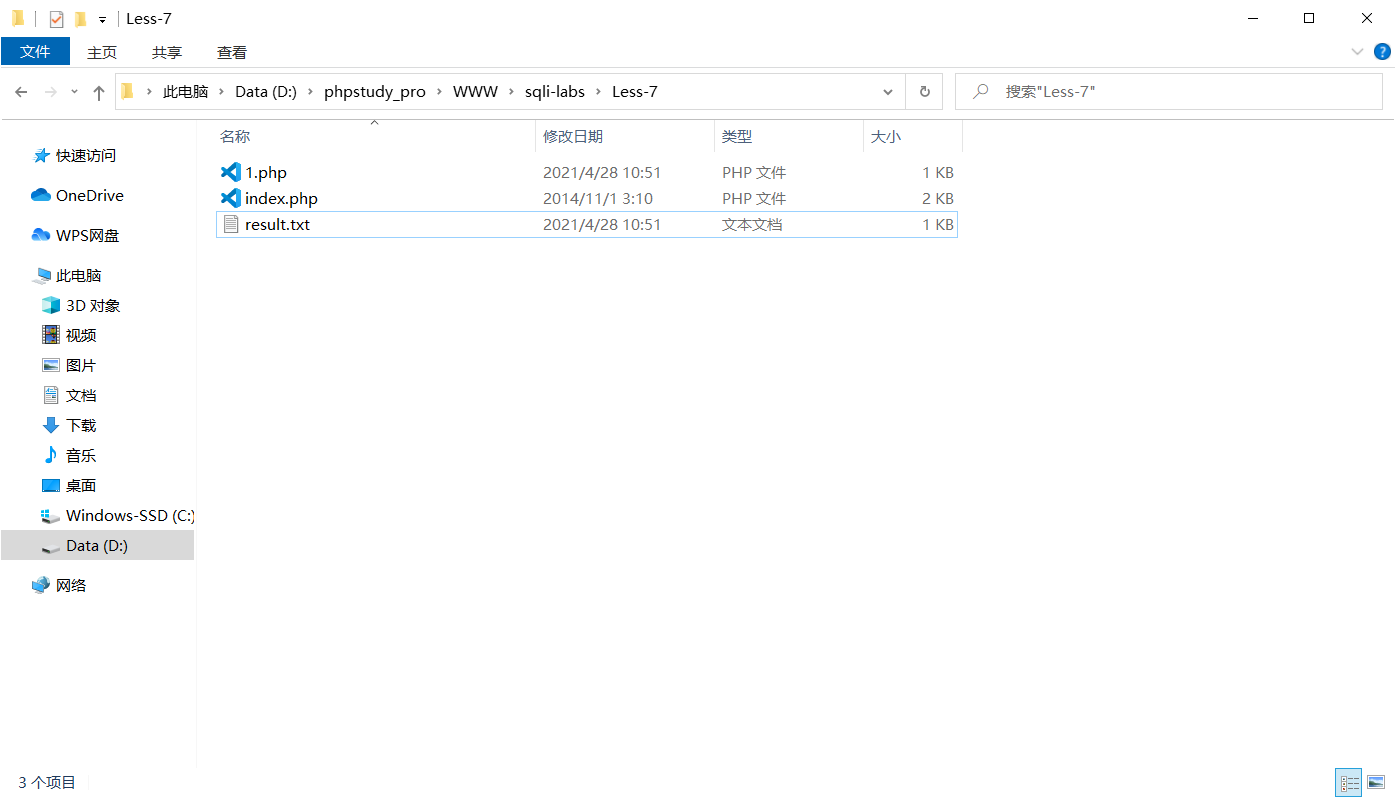1396x798 pixels.
Task: Click the Data (D:) drive icon in sidebar
Action: tap(51, 546)
